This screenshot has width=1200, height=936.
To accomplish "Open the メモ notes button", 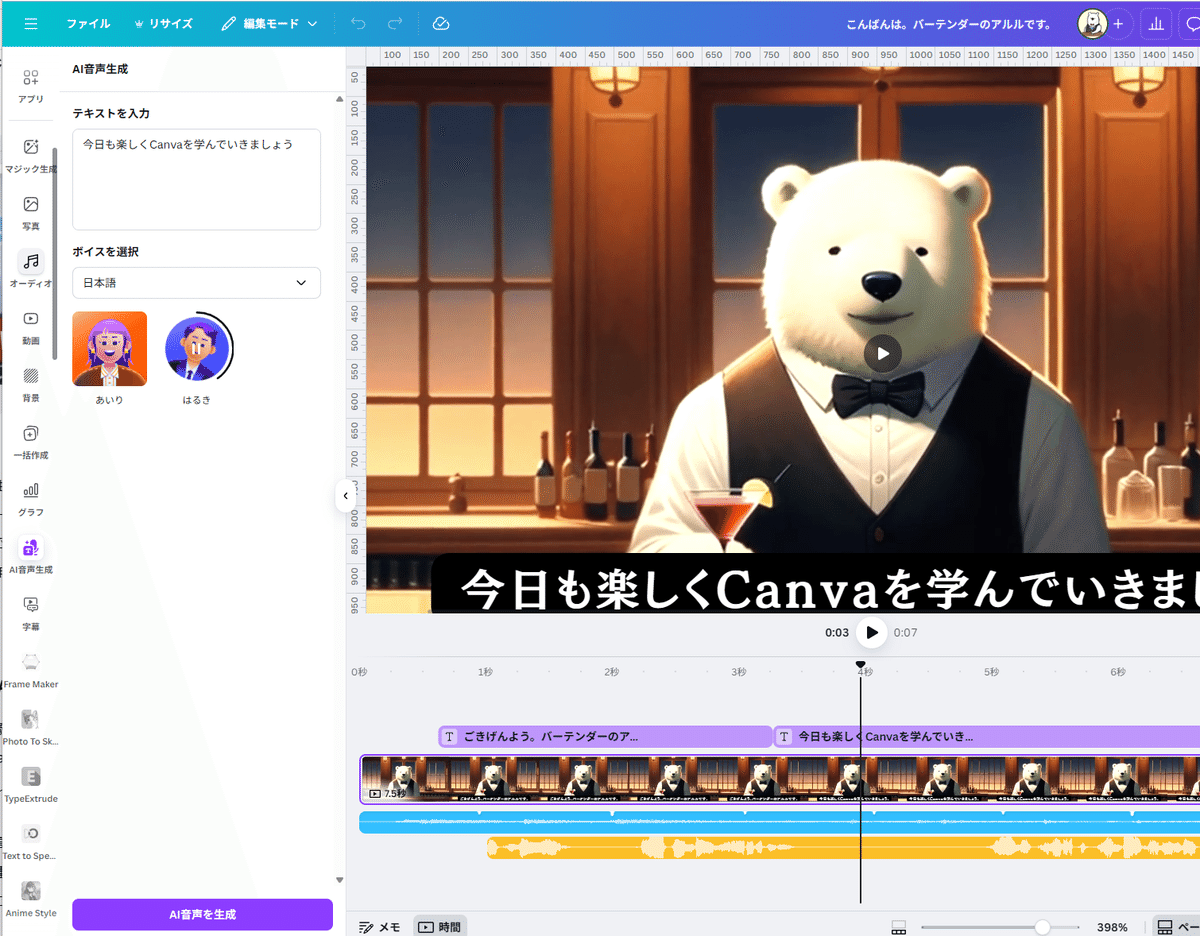I will tap(379, 927).
